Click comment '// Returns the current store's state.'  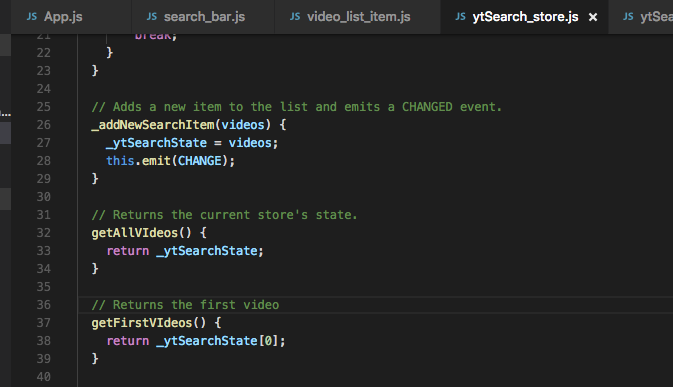(x=224, y=215)
